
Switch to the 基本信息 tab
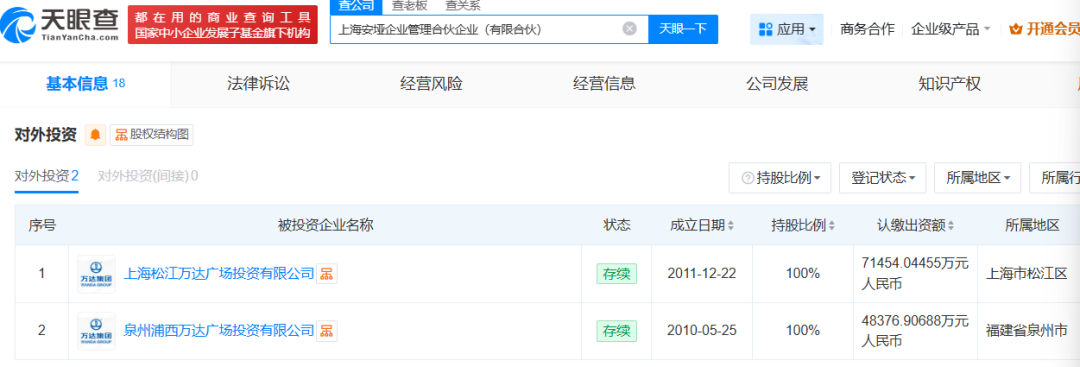point(85,84)
